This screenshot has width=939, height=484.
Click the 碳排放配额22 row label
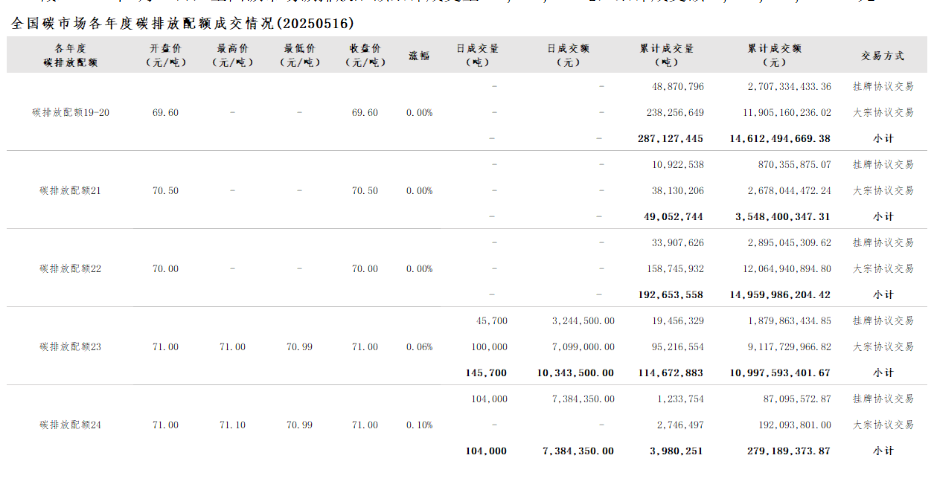(x=71, y=268)
